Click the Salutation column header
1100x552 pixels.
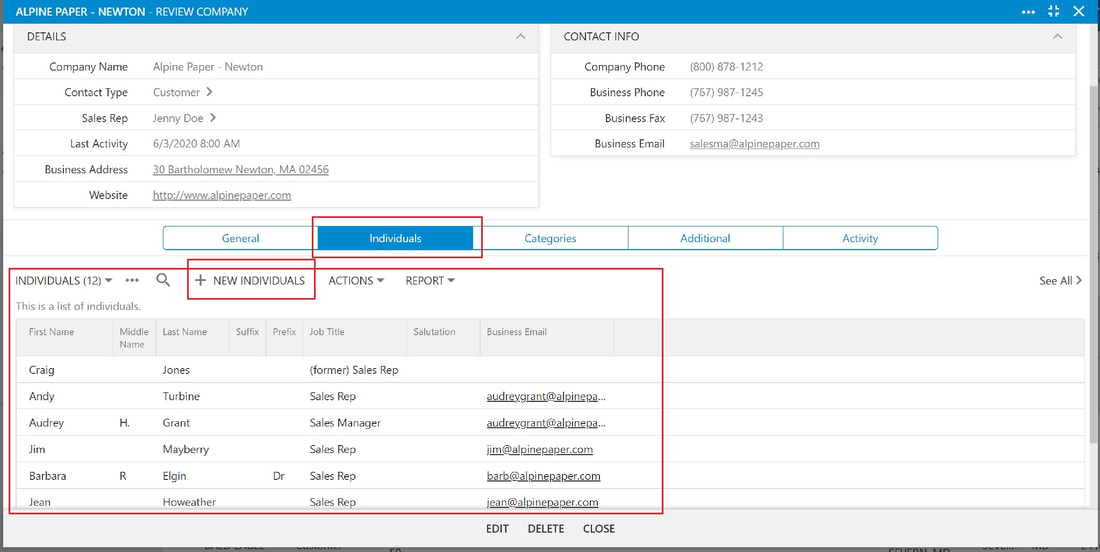[434, 332]
